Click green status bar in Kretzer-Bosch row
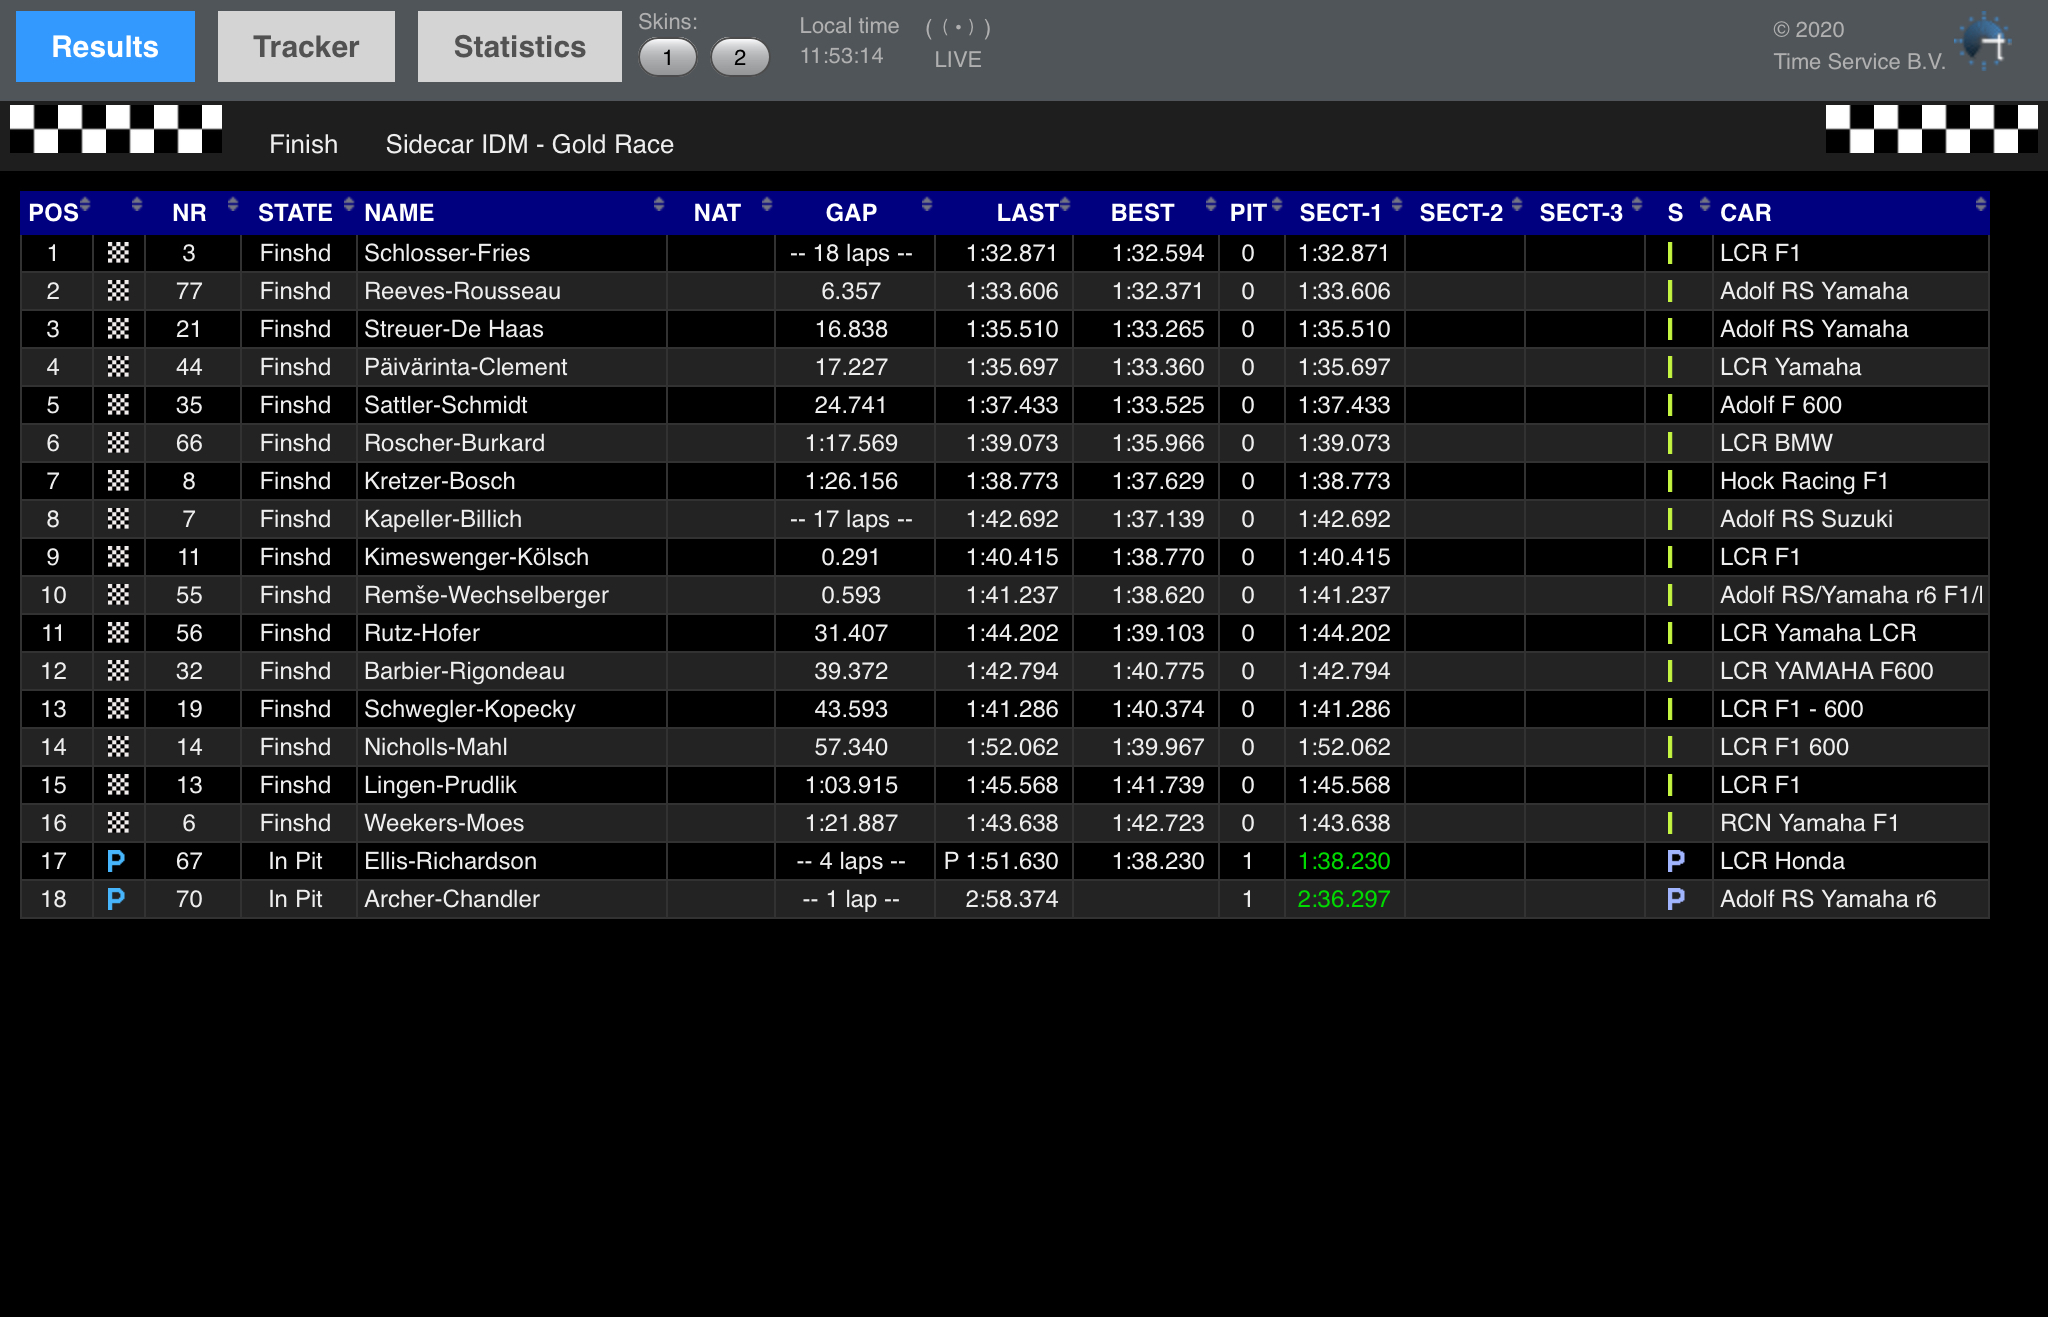The image size is (2048, 1317). pyautogui.click(x=1670, y=481)
